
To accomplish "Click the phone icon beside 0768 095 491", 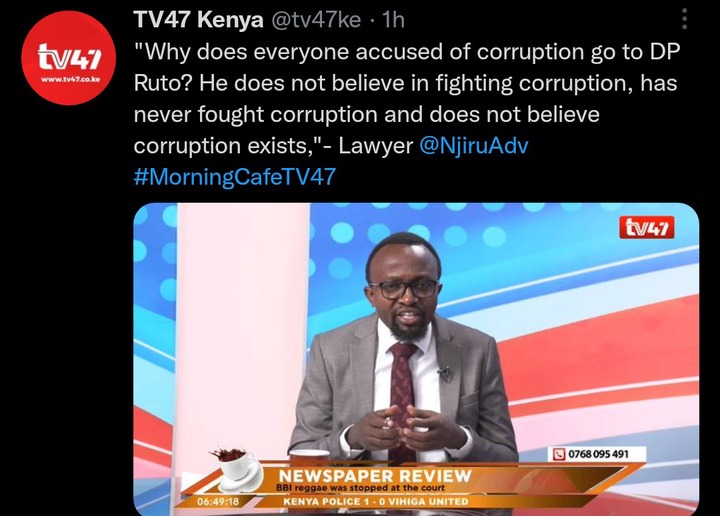I will (559, 454).
